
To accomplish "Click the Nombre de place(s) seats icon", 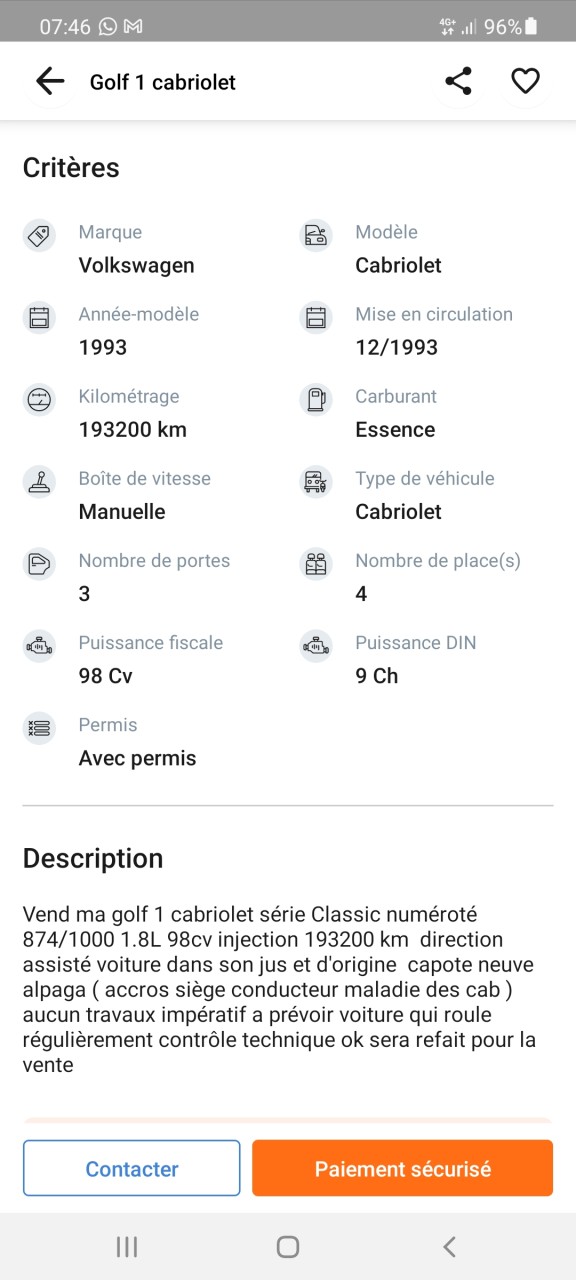I will click(316, 564).
